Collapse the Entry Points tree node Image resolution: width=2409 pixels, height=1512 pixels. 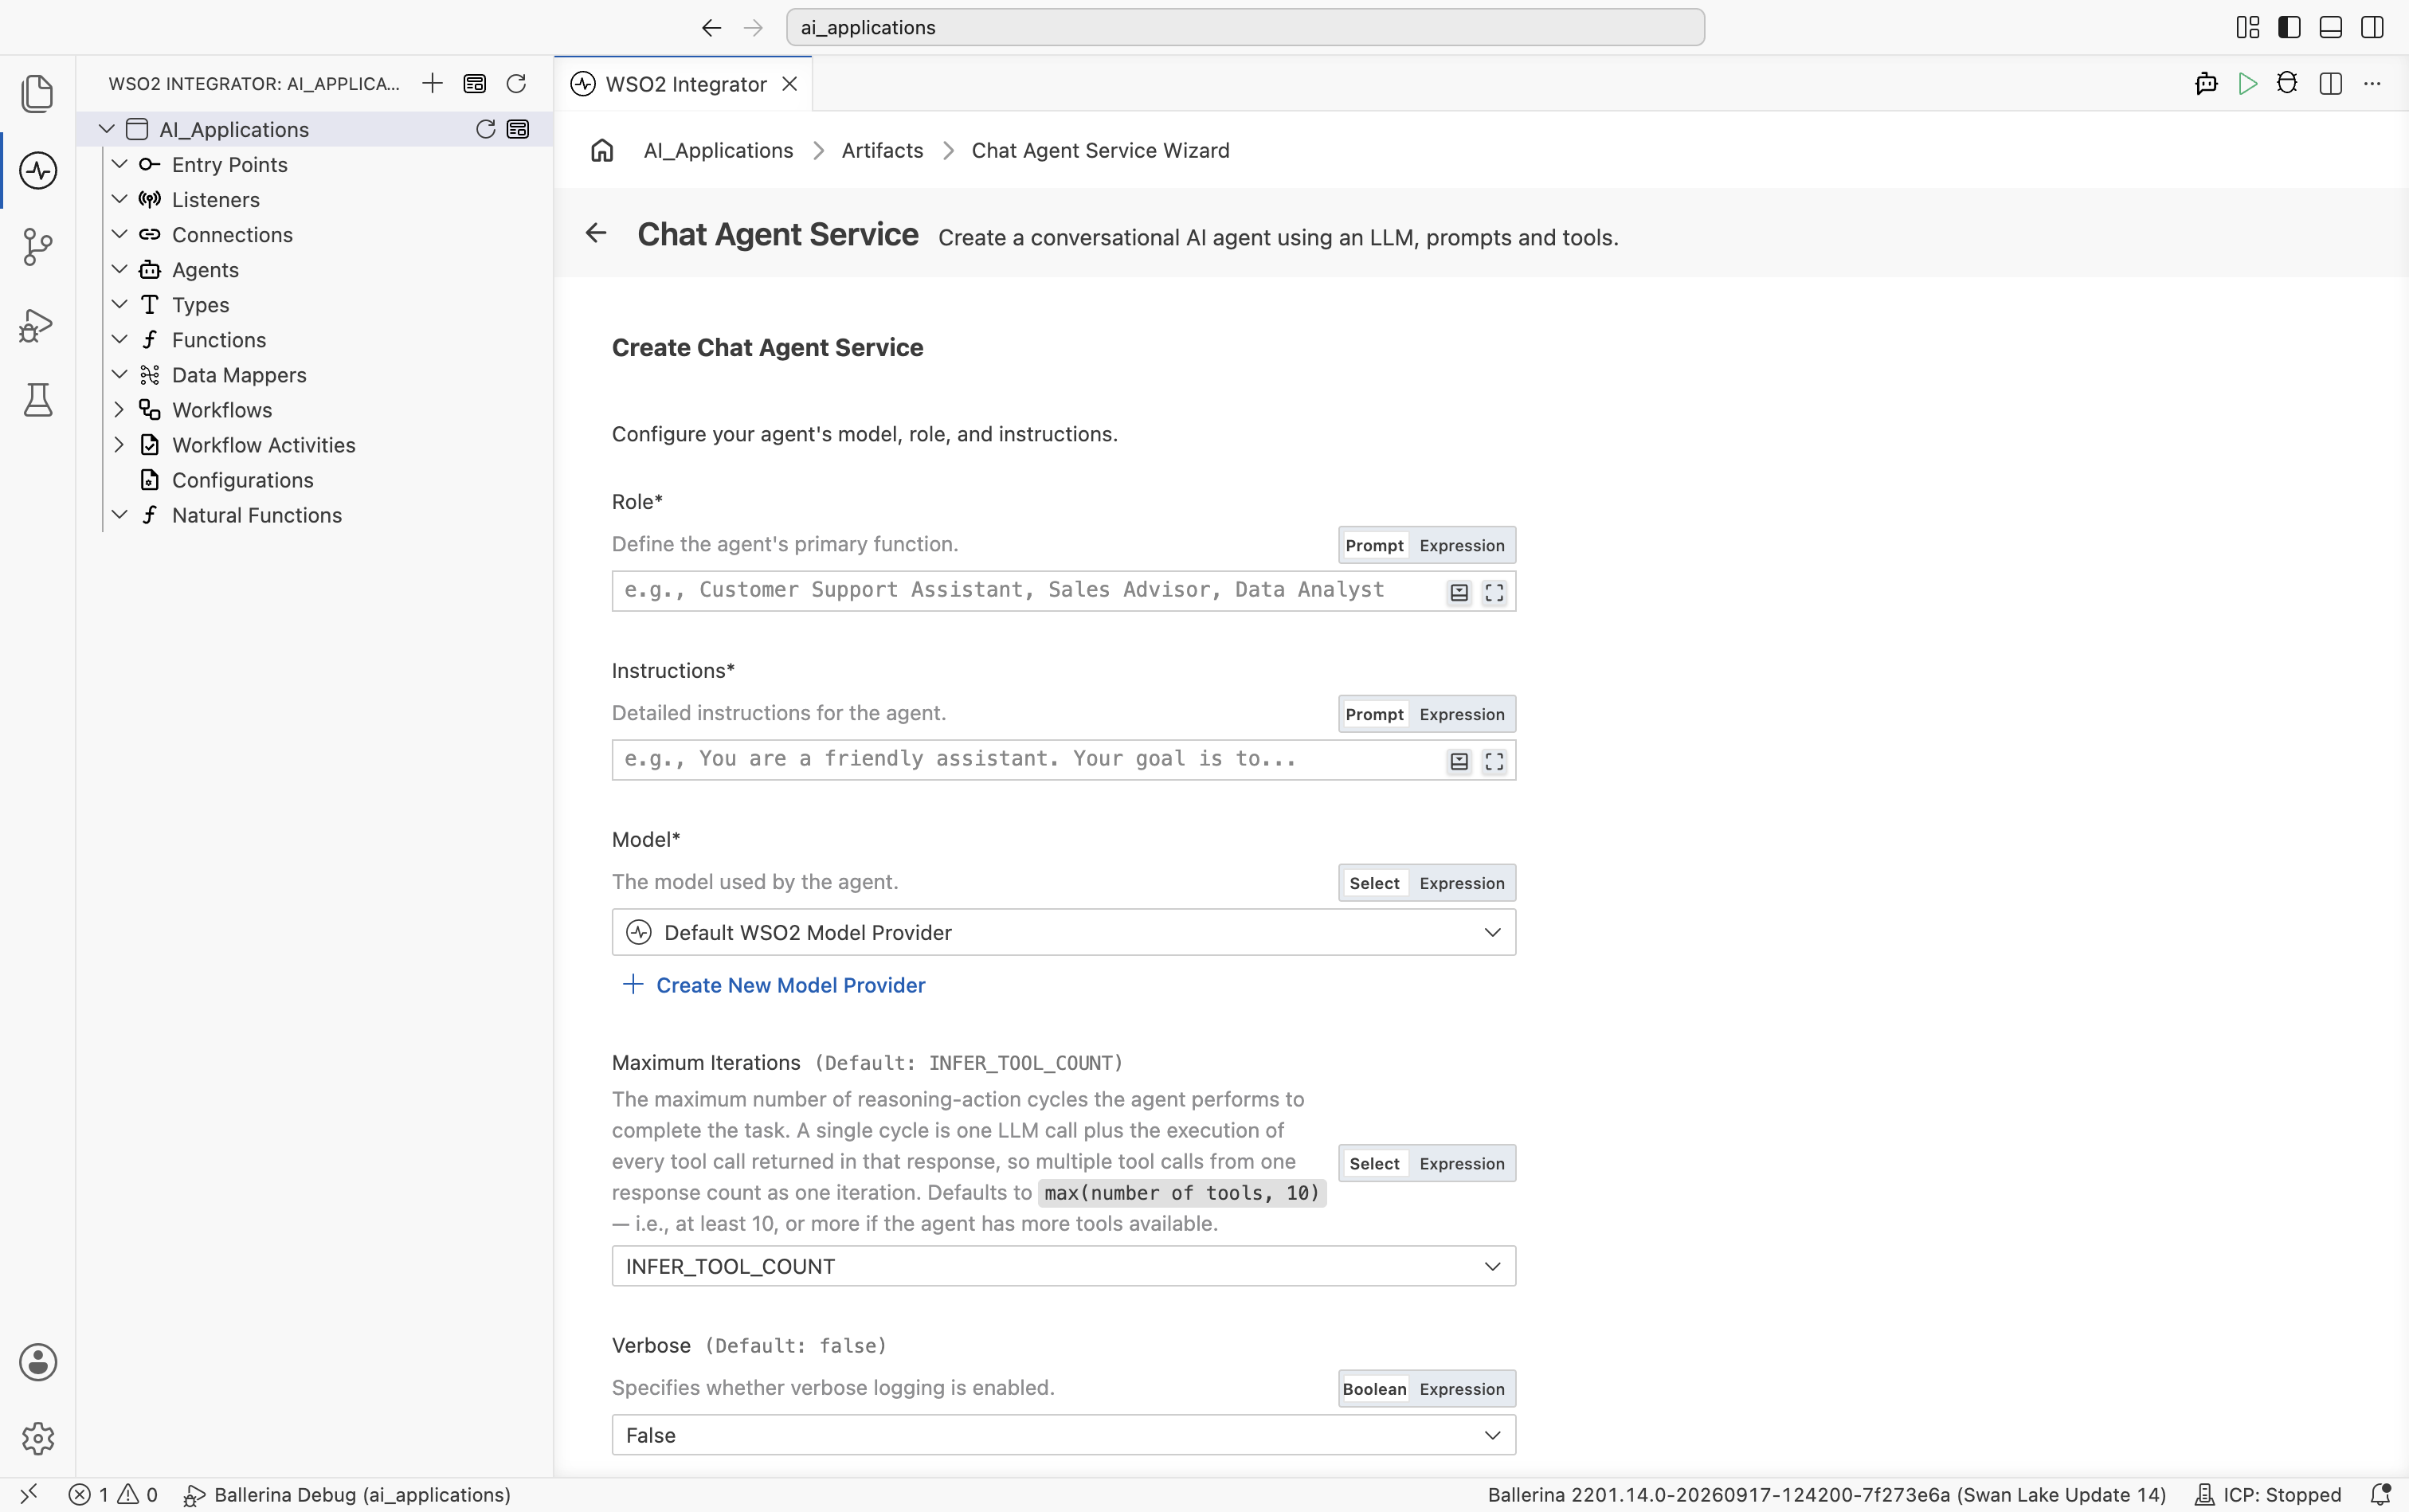click(119, 164)
